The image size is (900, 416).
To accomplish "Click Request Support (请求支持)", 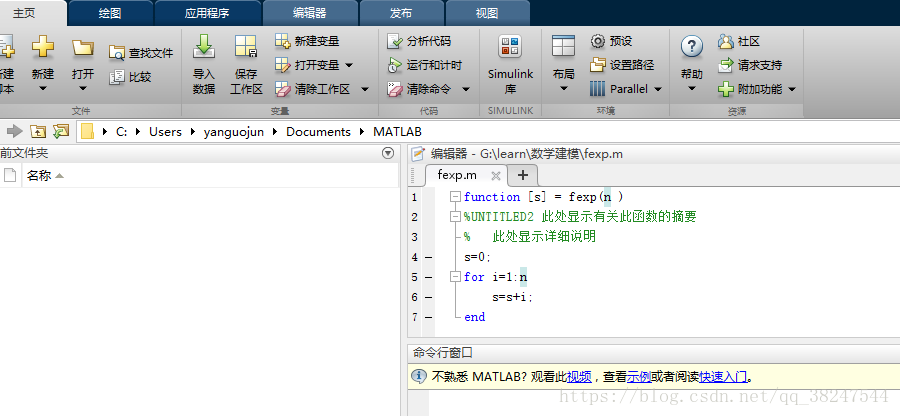I will tap(750, 65).
